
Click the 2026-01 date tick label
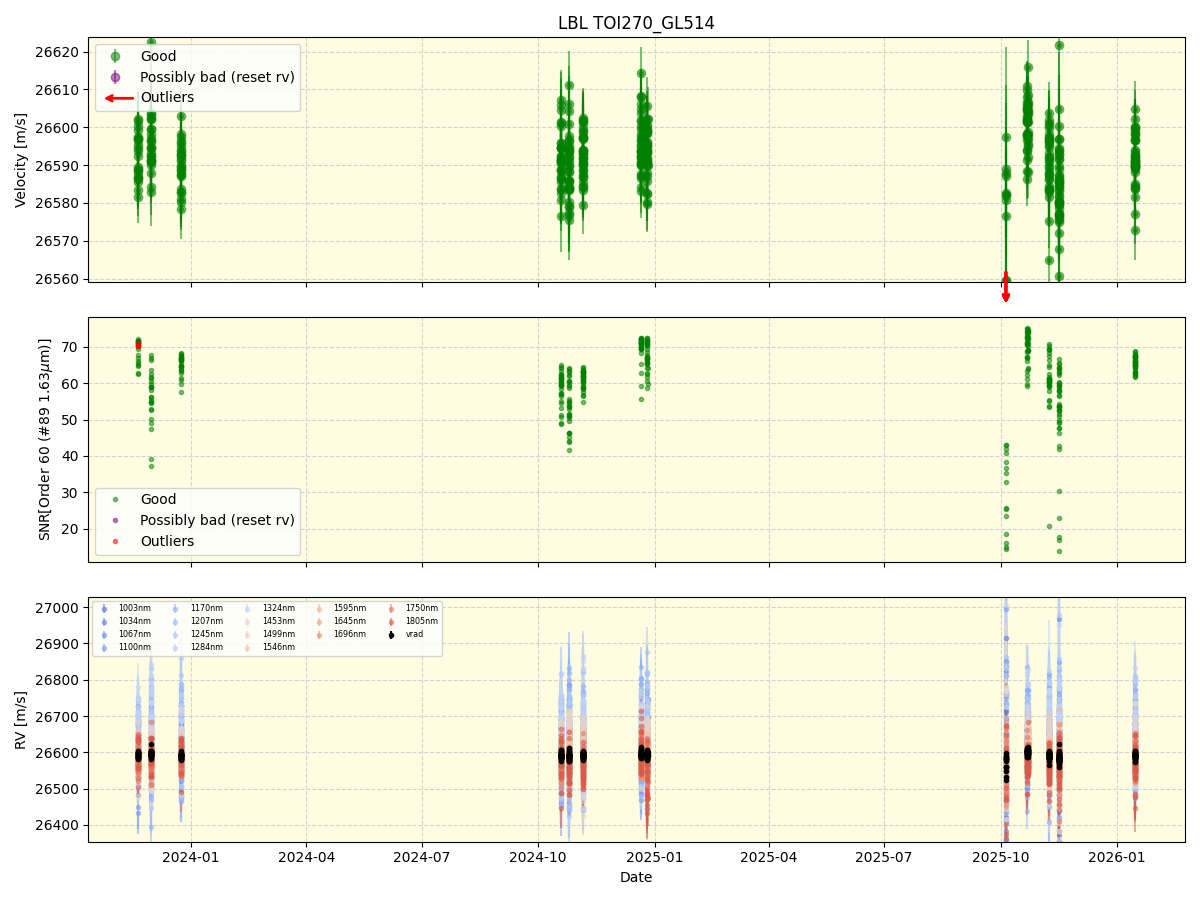point(1117,857)
